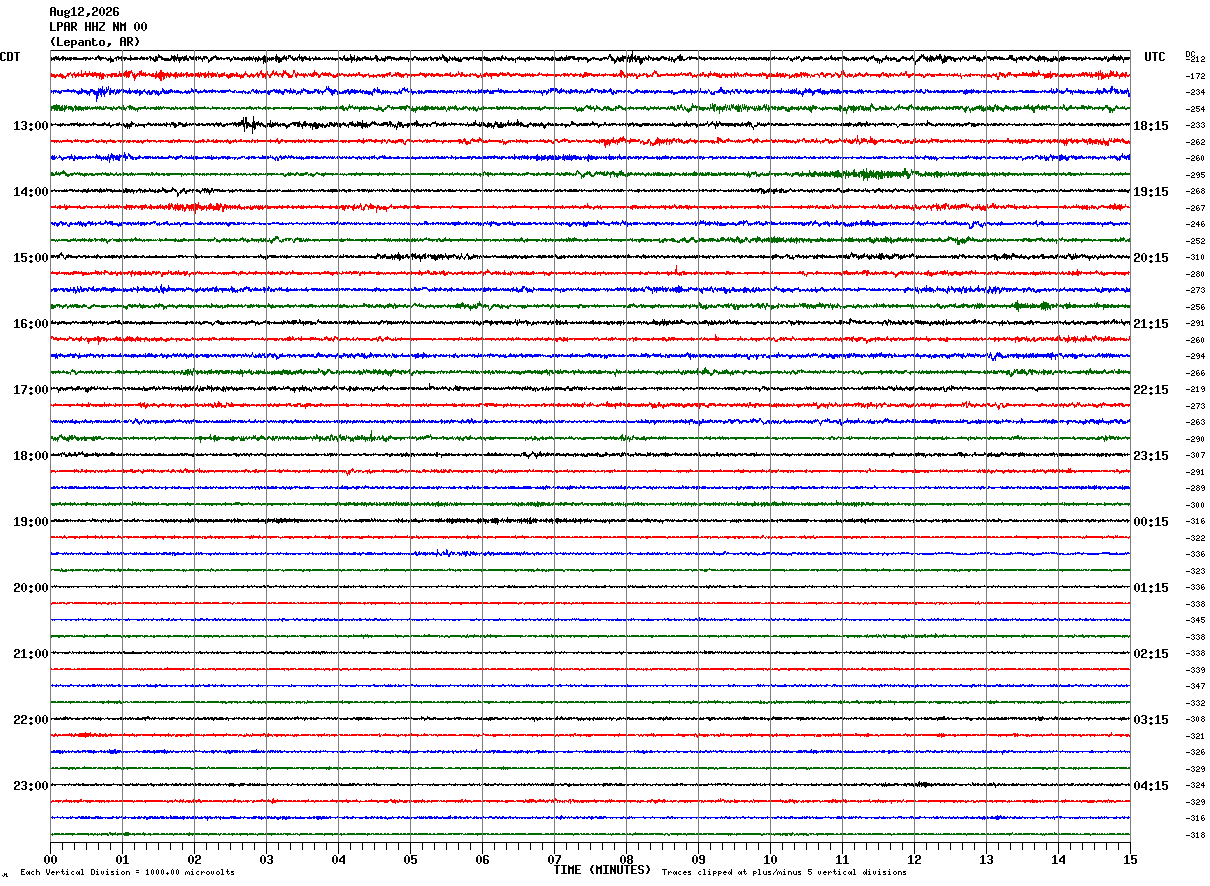Click the 00:15 UTC time label
The height and width of the screenshot is (886, 1210).
pos(1150,521)
